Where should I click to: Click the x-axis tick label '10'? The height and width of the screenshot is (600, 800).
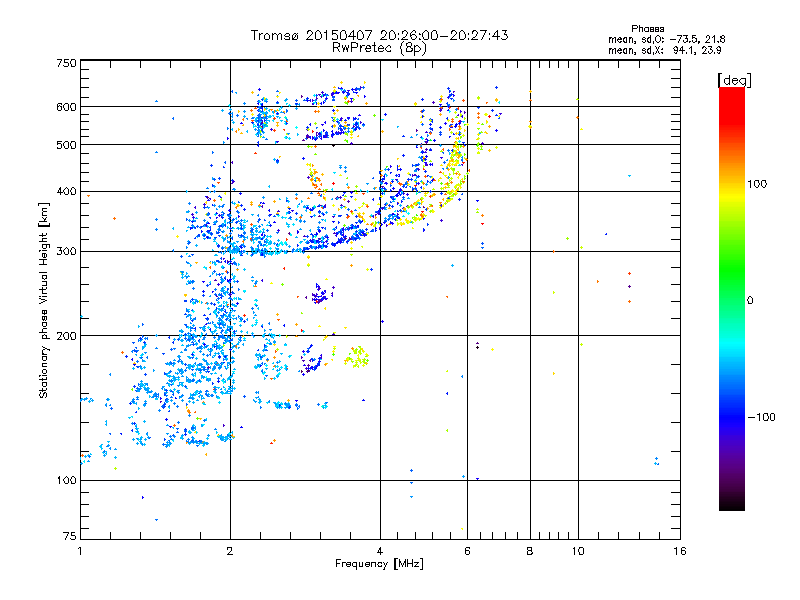click(578, 551)
